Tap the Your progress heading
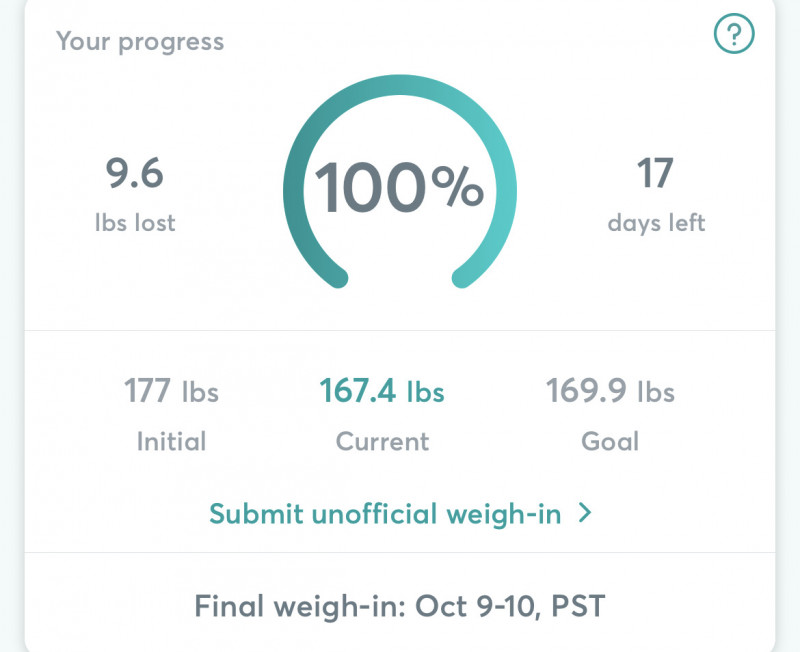 (140, 42)
